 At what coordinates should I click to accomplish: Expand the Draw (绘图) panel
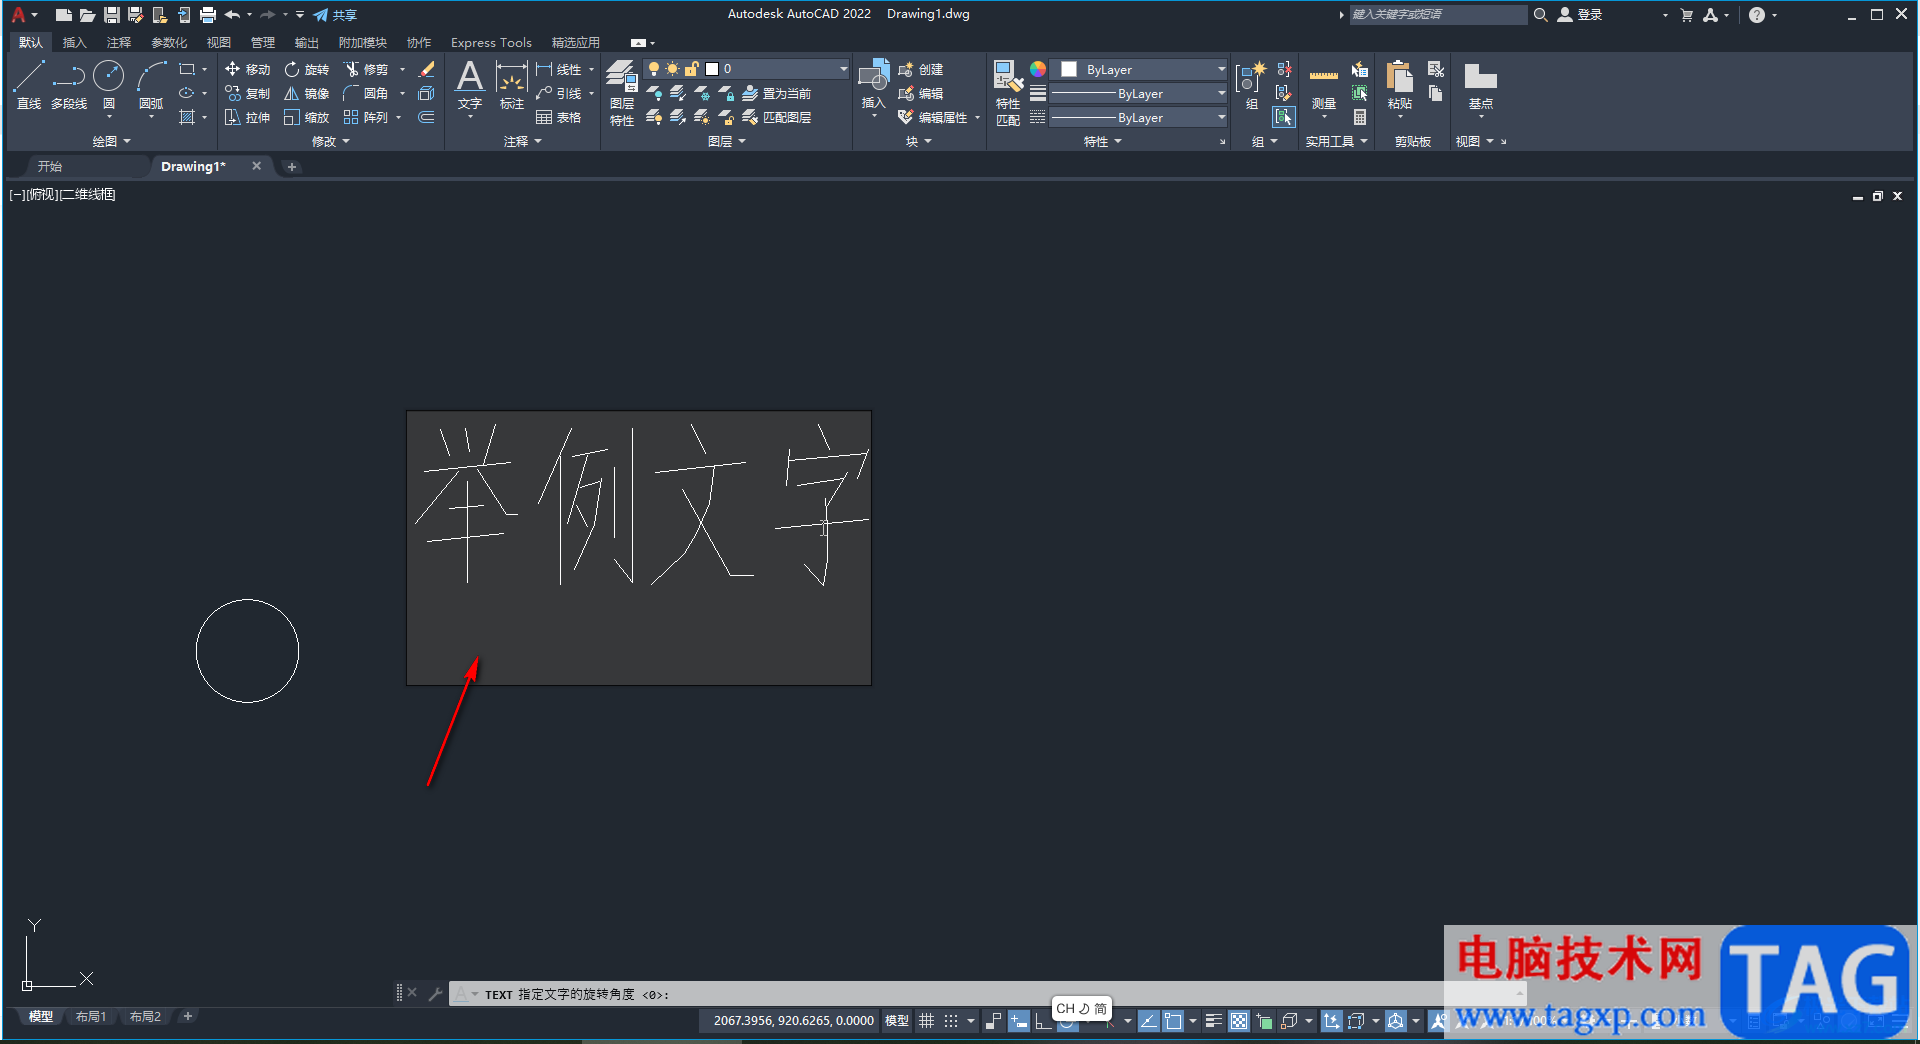click(111, 141)
